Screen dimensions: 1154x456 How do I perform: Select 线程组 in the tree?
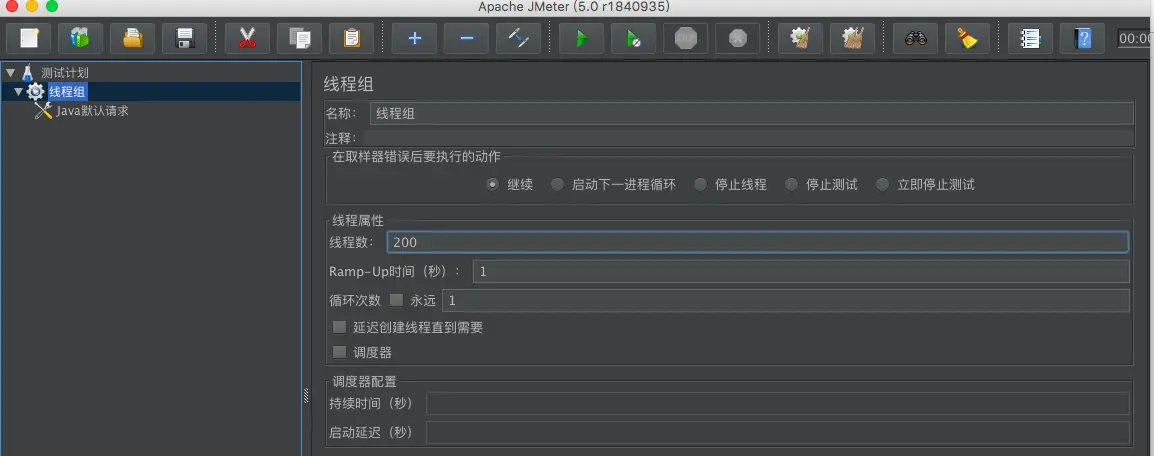tap(68, 92)
